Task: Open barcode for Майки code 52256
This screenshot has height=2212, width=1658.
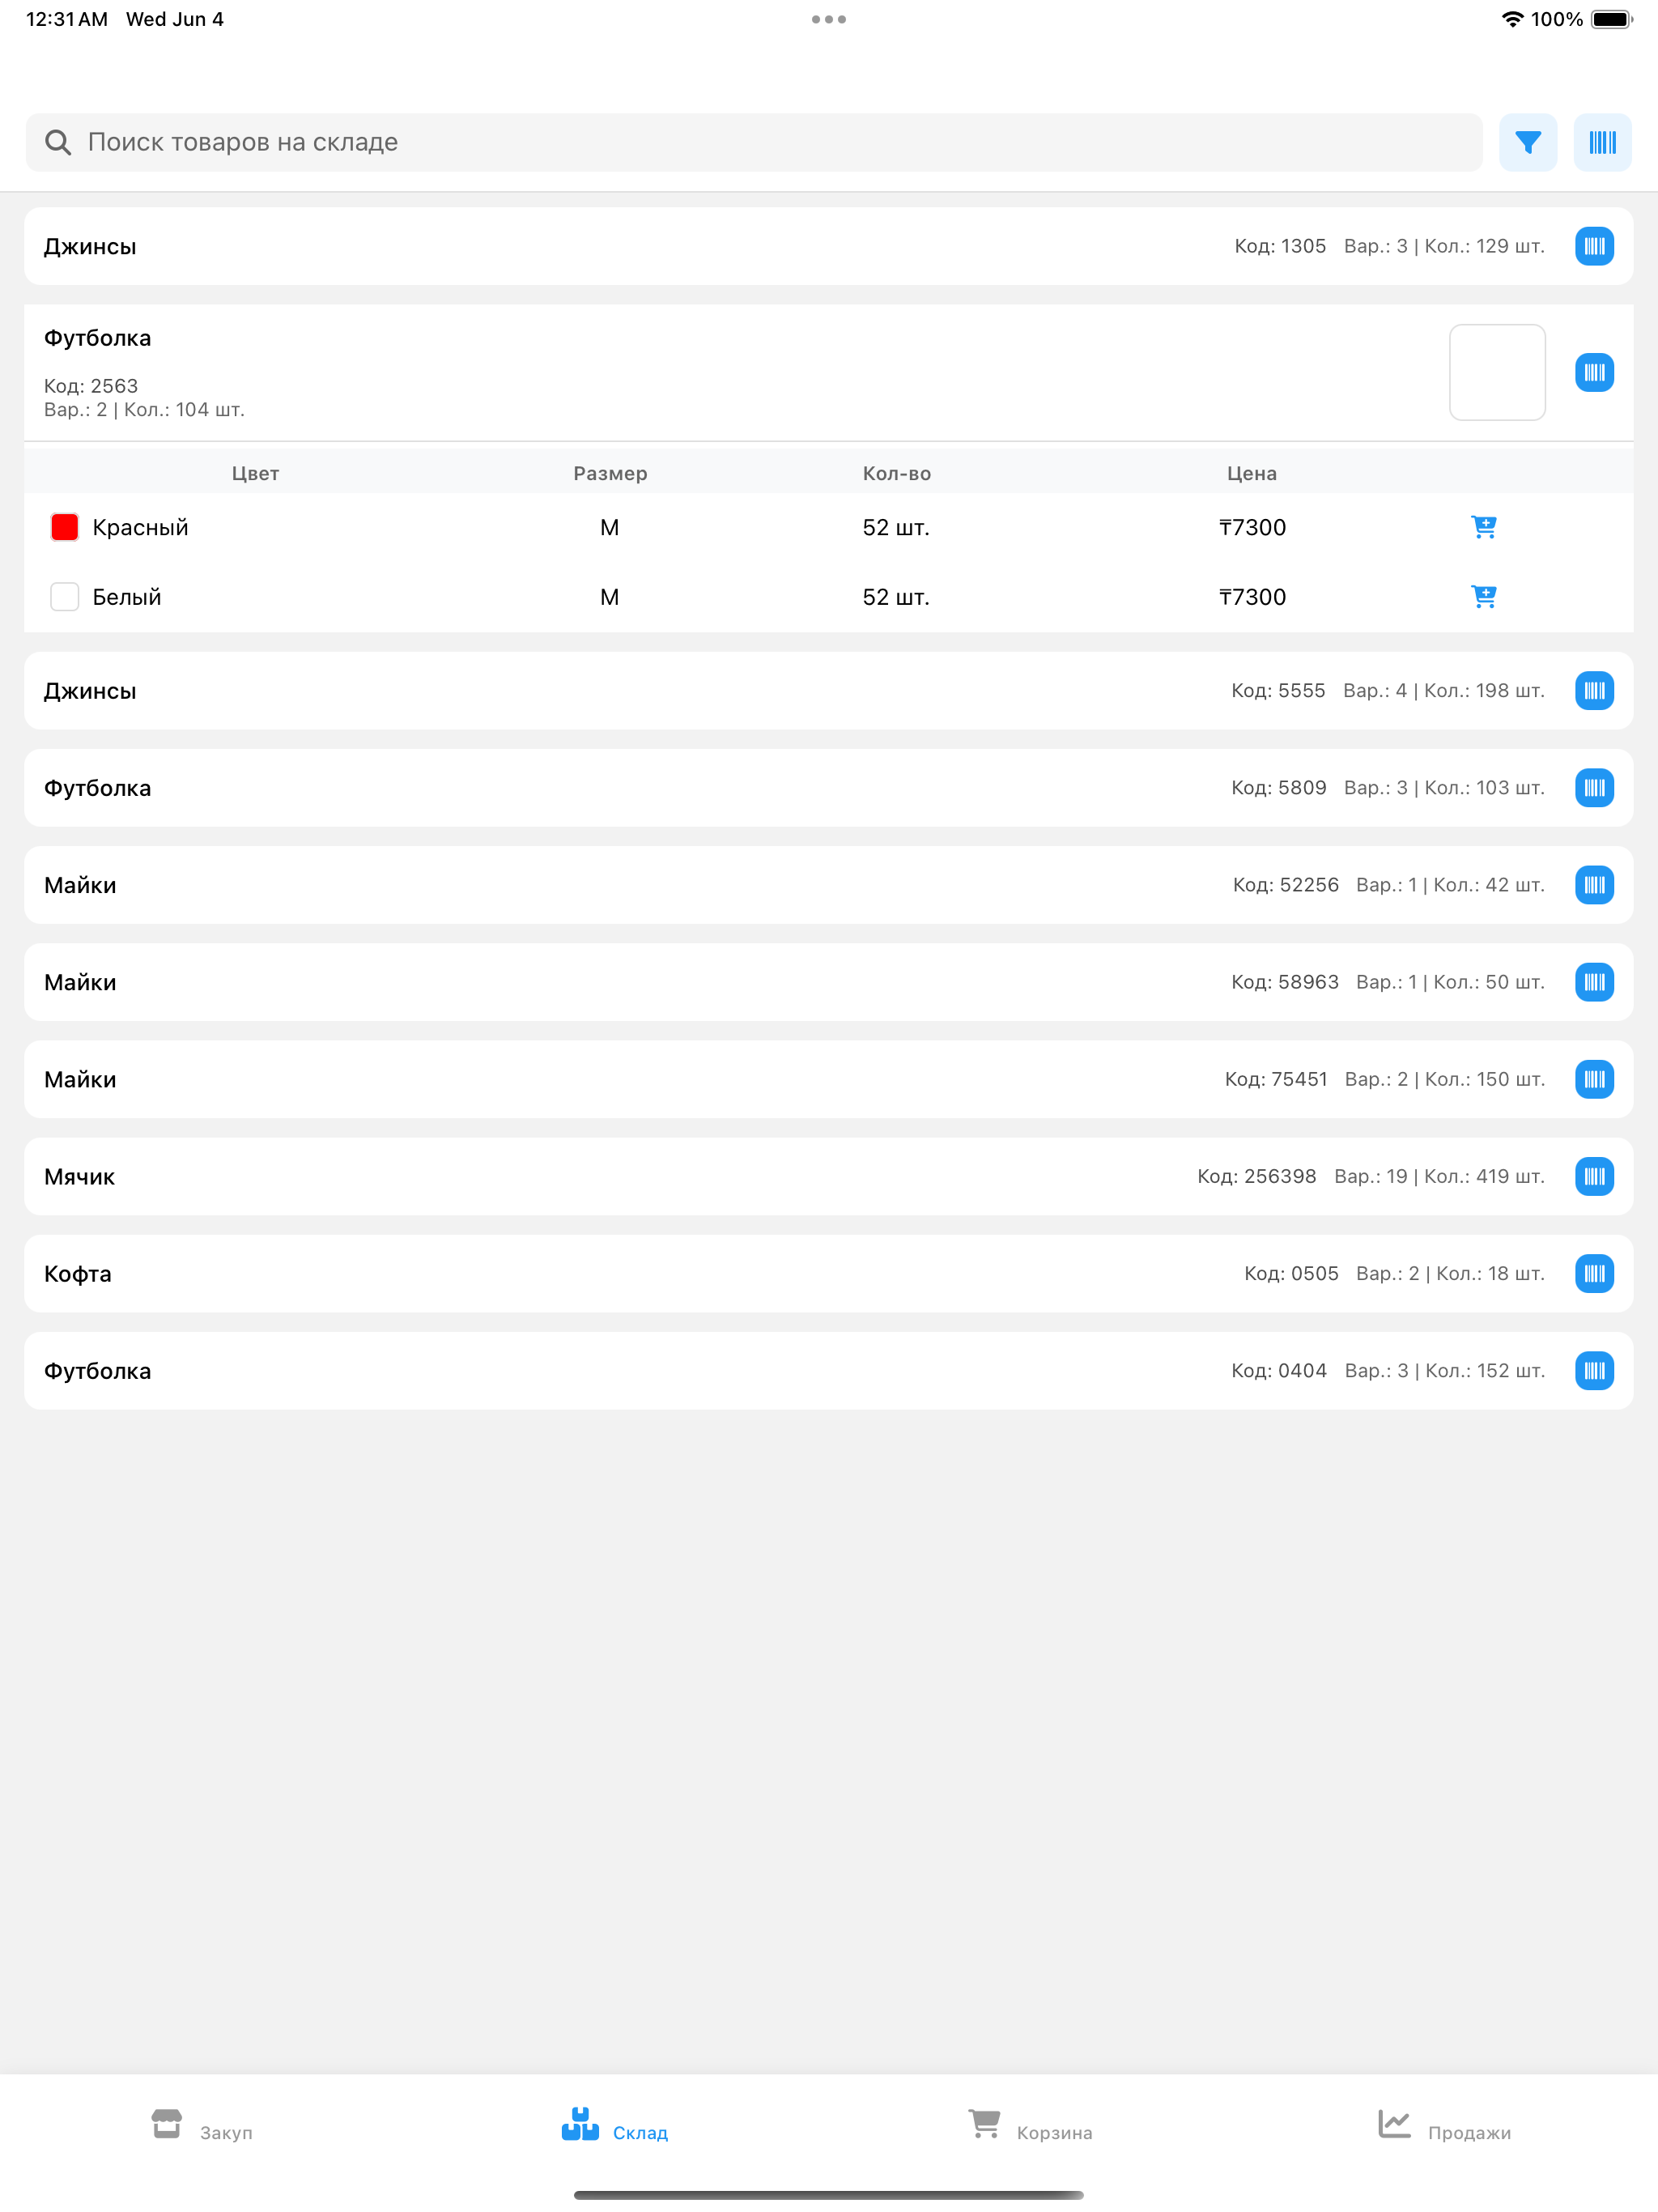Action: (x=1594, y=884)
